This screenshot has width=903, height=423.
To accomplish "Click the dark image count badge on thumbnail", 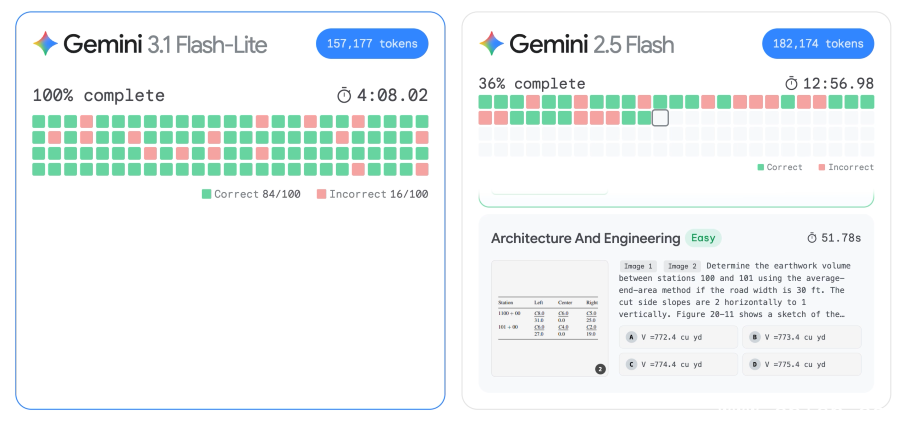I will [600, 369].
